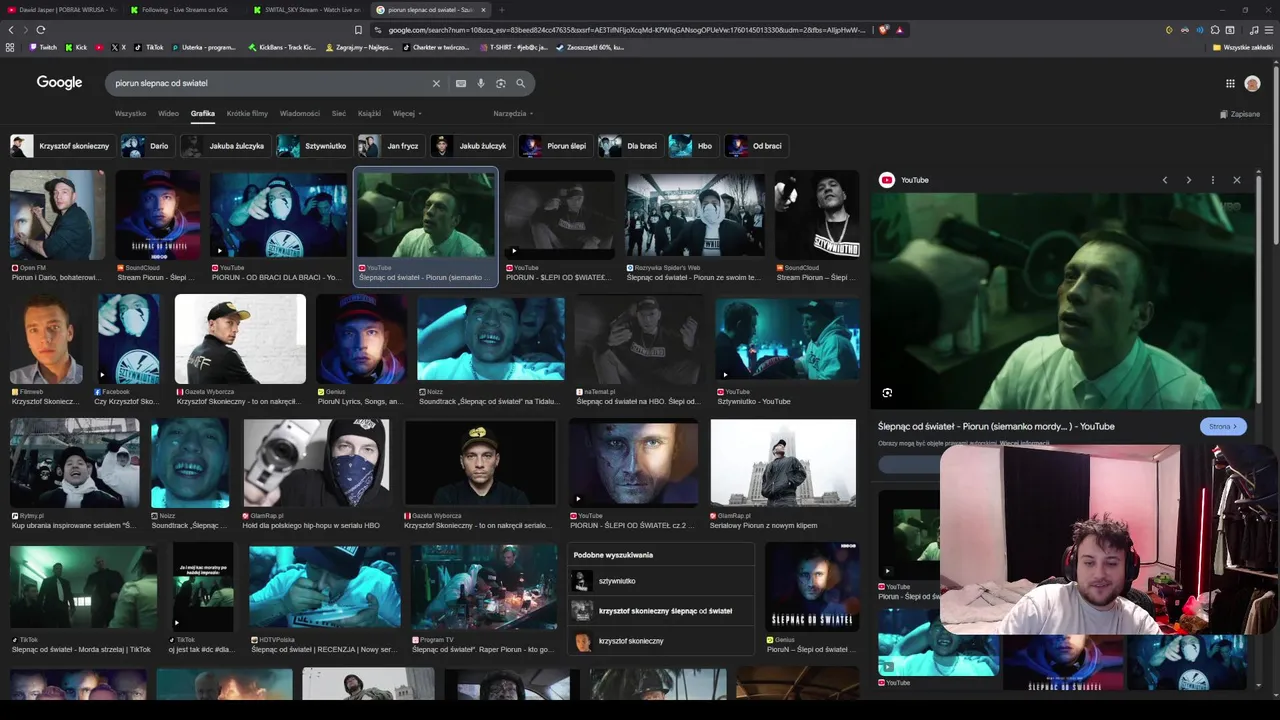Viewport: 1280px width, 720px height.
Task: Switch to the Wszystko results tab
Action: point(130,113)
